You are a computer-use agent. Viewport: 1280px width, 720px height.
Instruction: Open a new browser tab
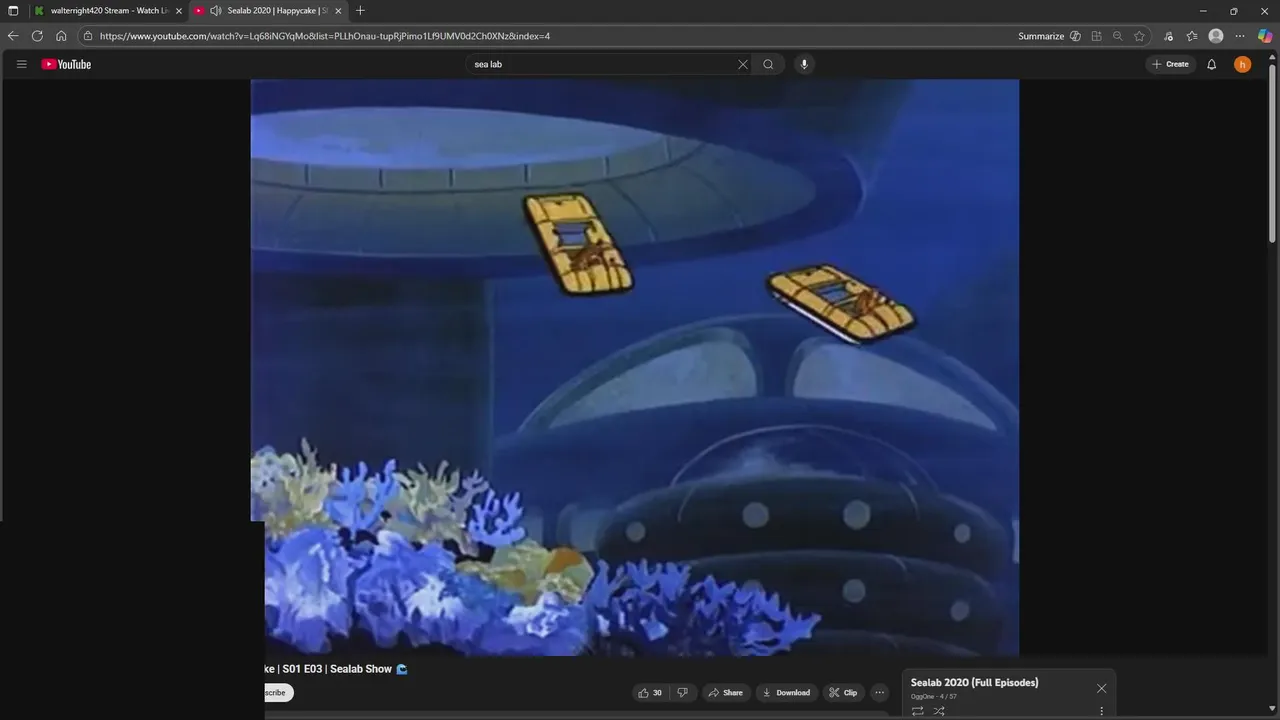(x=360, y=10)
